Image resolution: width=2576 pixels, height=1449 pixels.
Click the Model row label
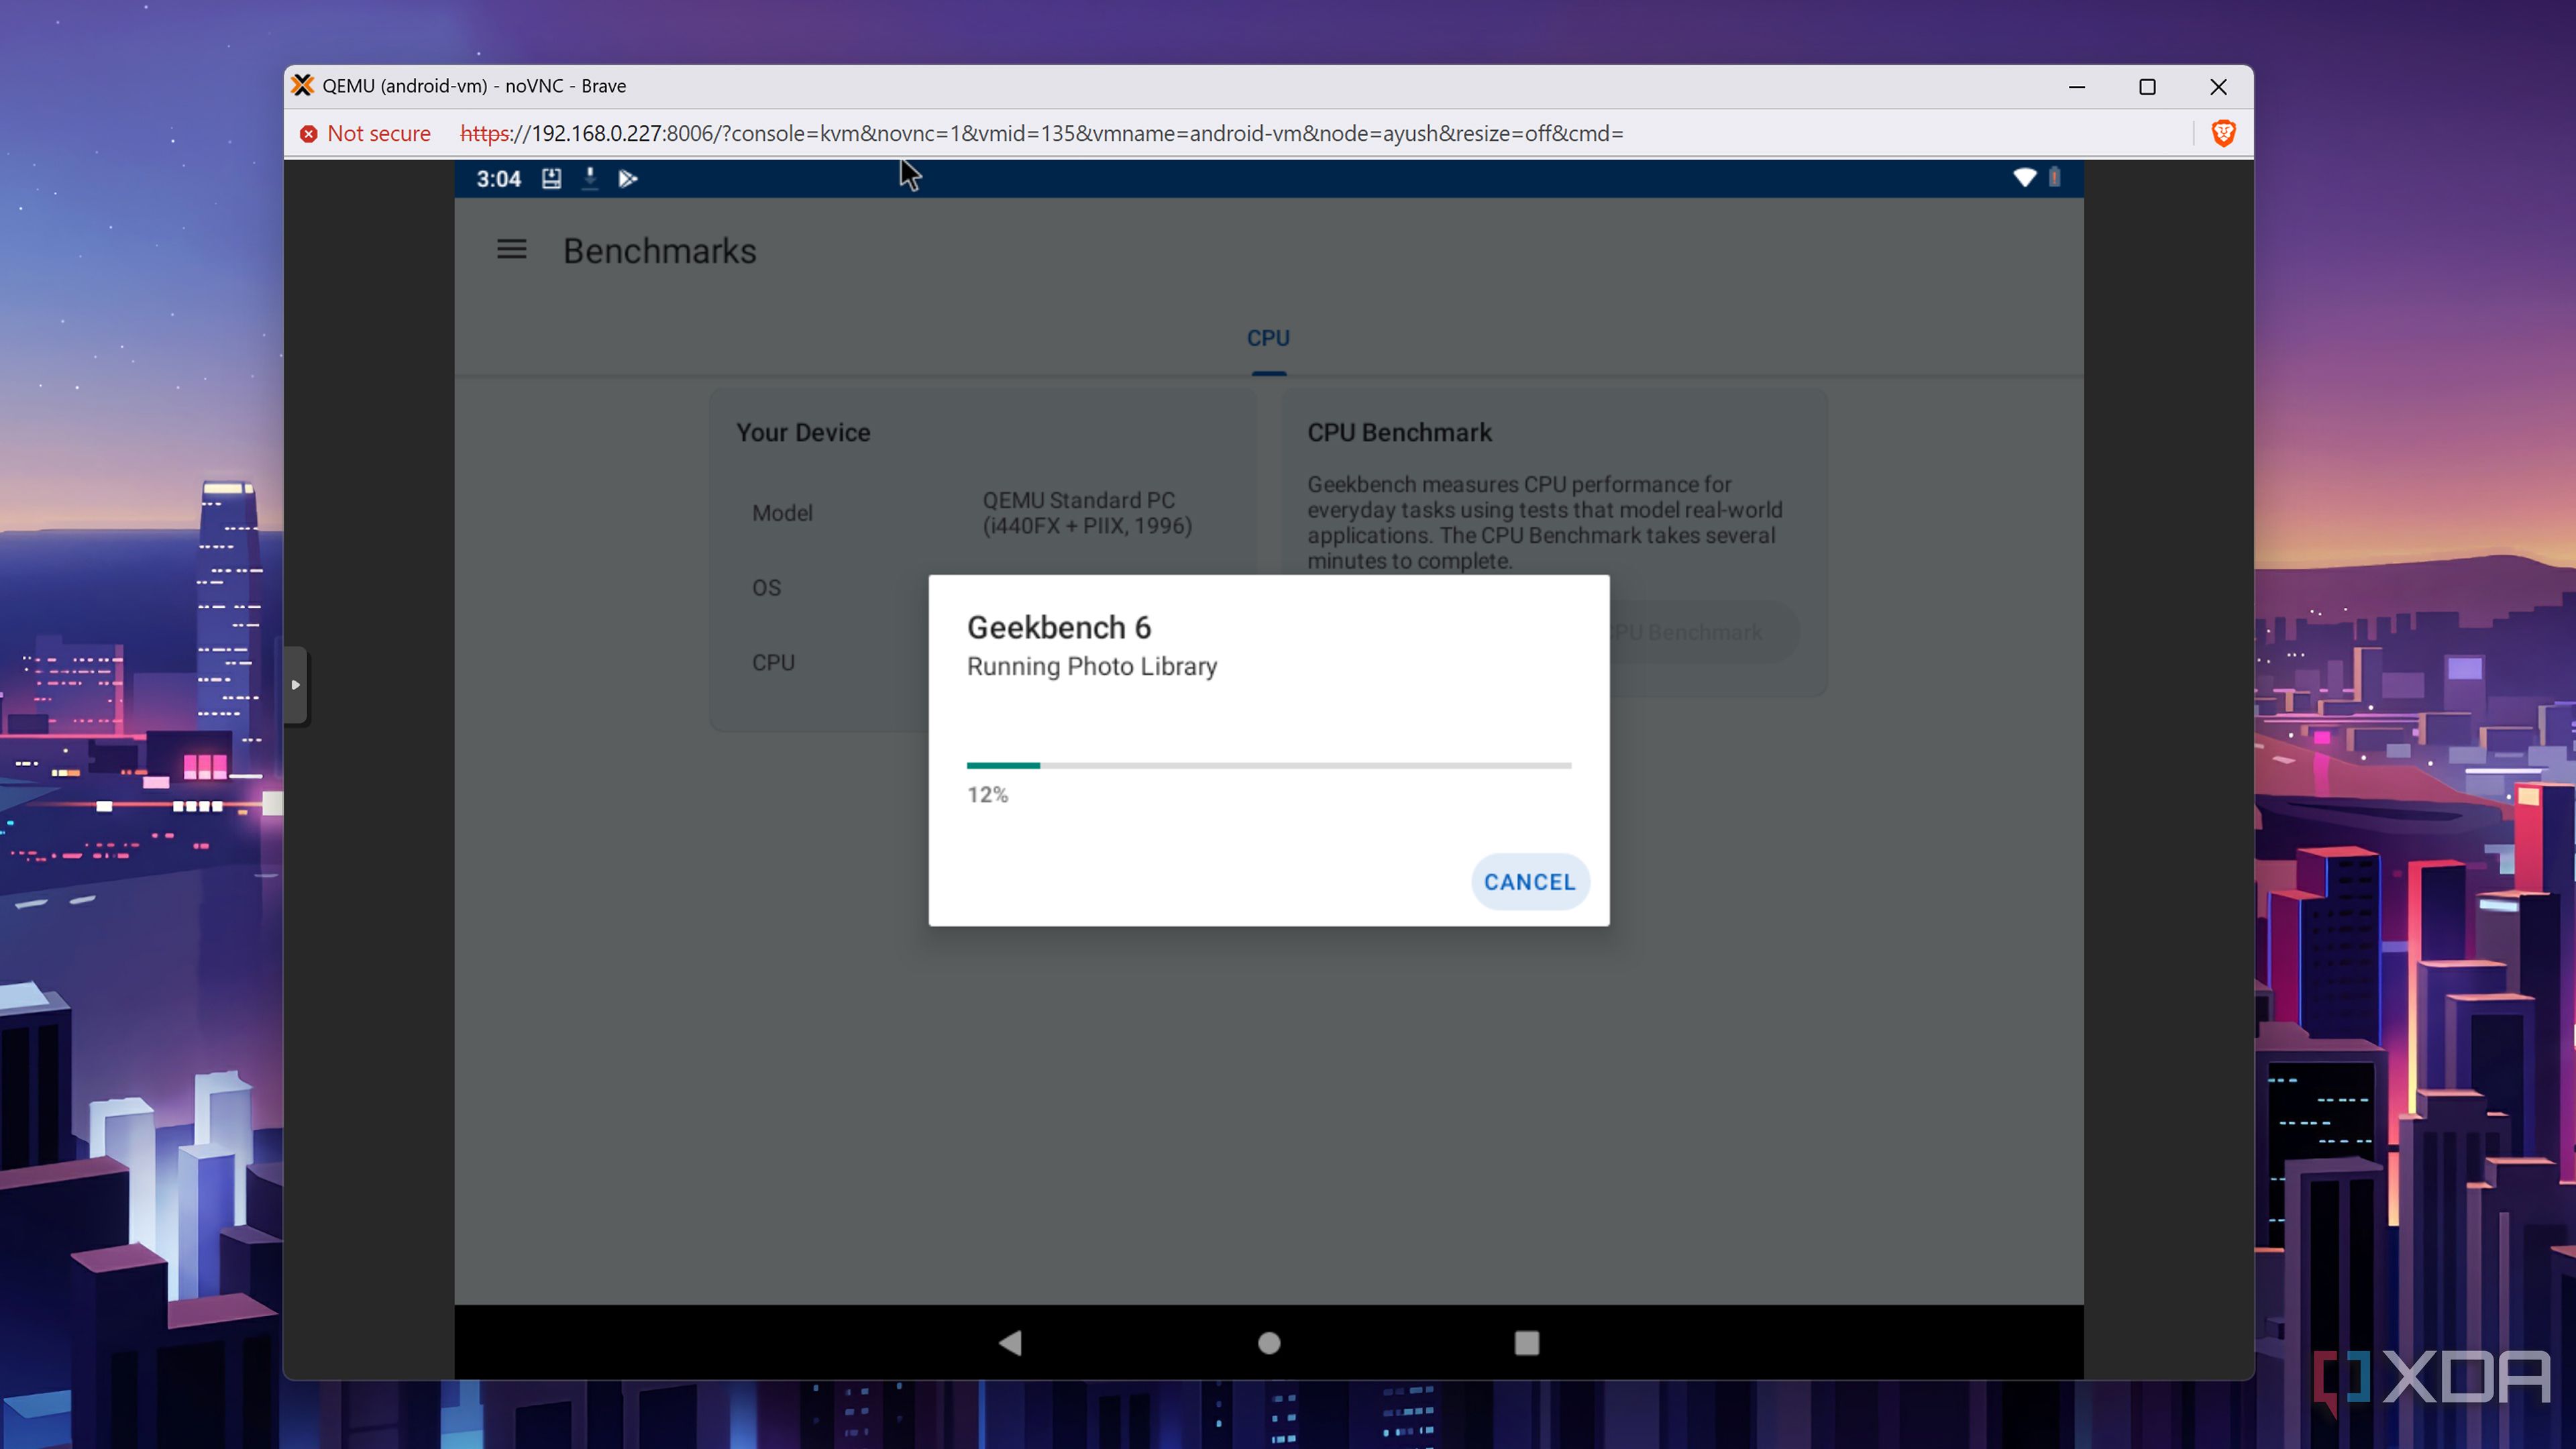click(782, 513)
